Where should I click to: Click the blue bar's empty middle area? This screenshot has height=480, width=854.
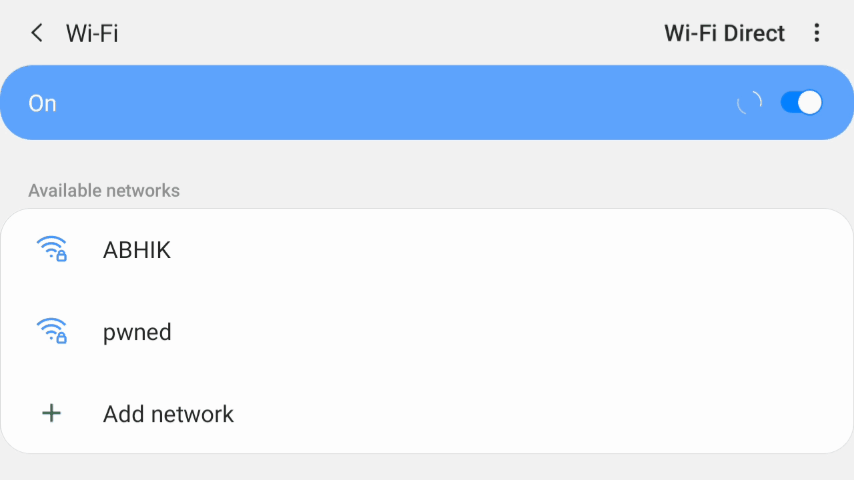point(400,103)
